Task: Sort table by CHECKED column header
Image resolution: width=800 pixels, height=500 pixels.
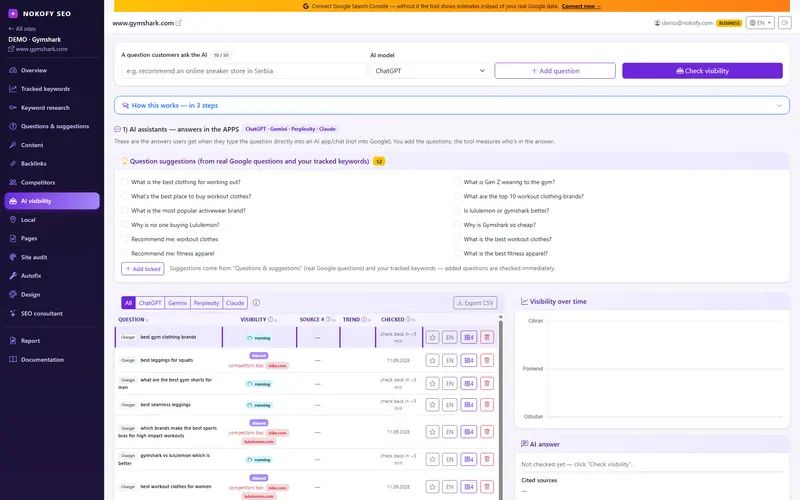Action: click(x=397, y=319)
